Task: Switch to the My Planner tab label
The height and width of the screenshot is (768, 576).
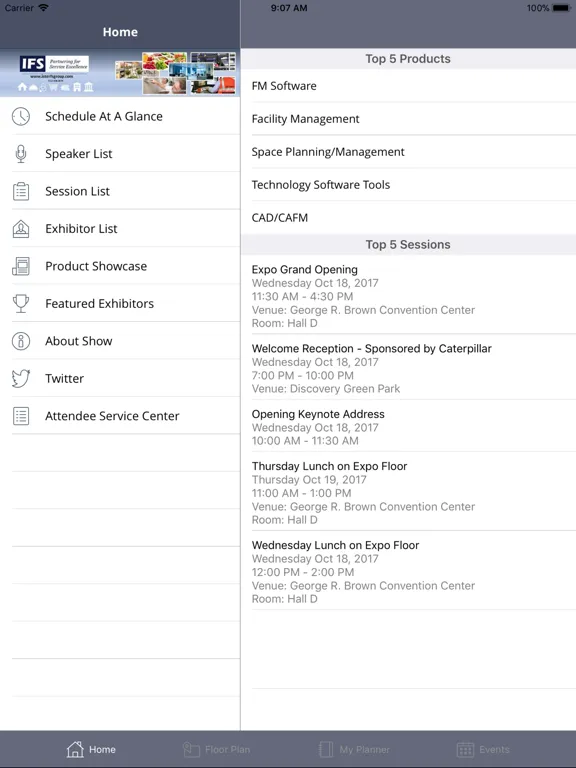Action: (x=364, y=749)
